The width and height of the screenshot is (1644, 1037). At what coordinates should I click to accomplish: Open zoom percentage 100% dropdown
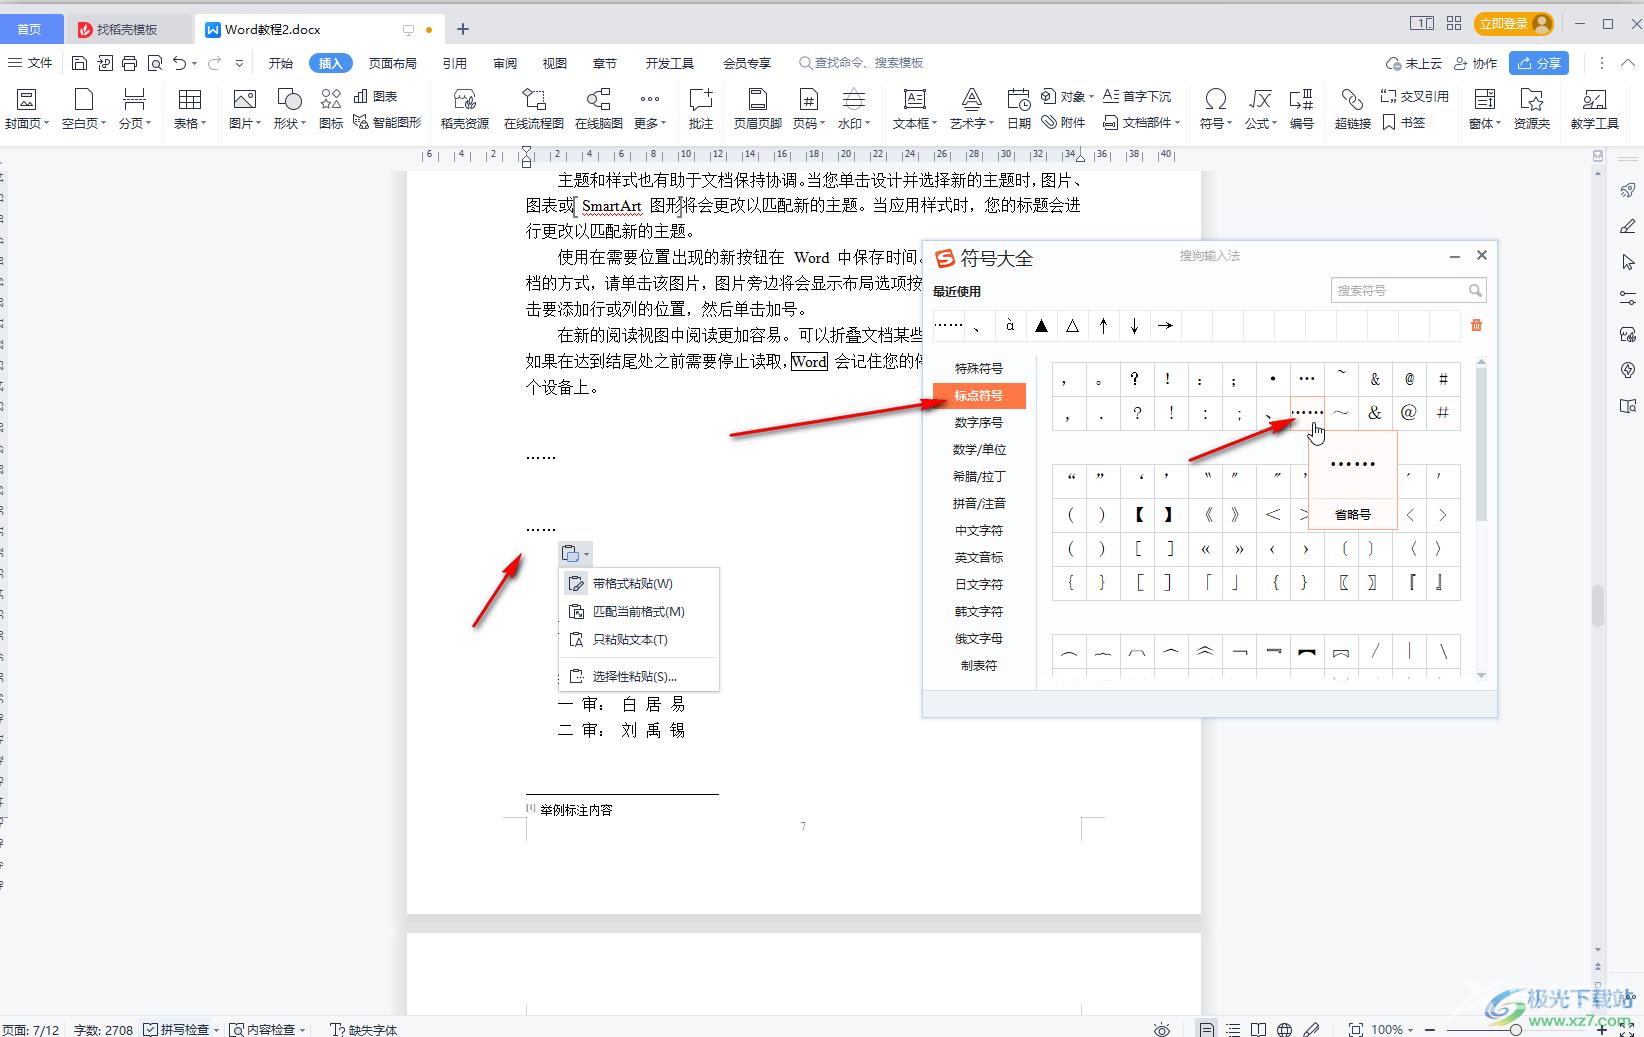tap(1392, 1029)
